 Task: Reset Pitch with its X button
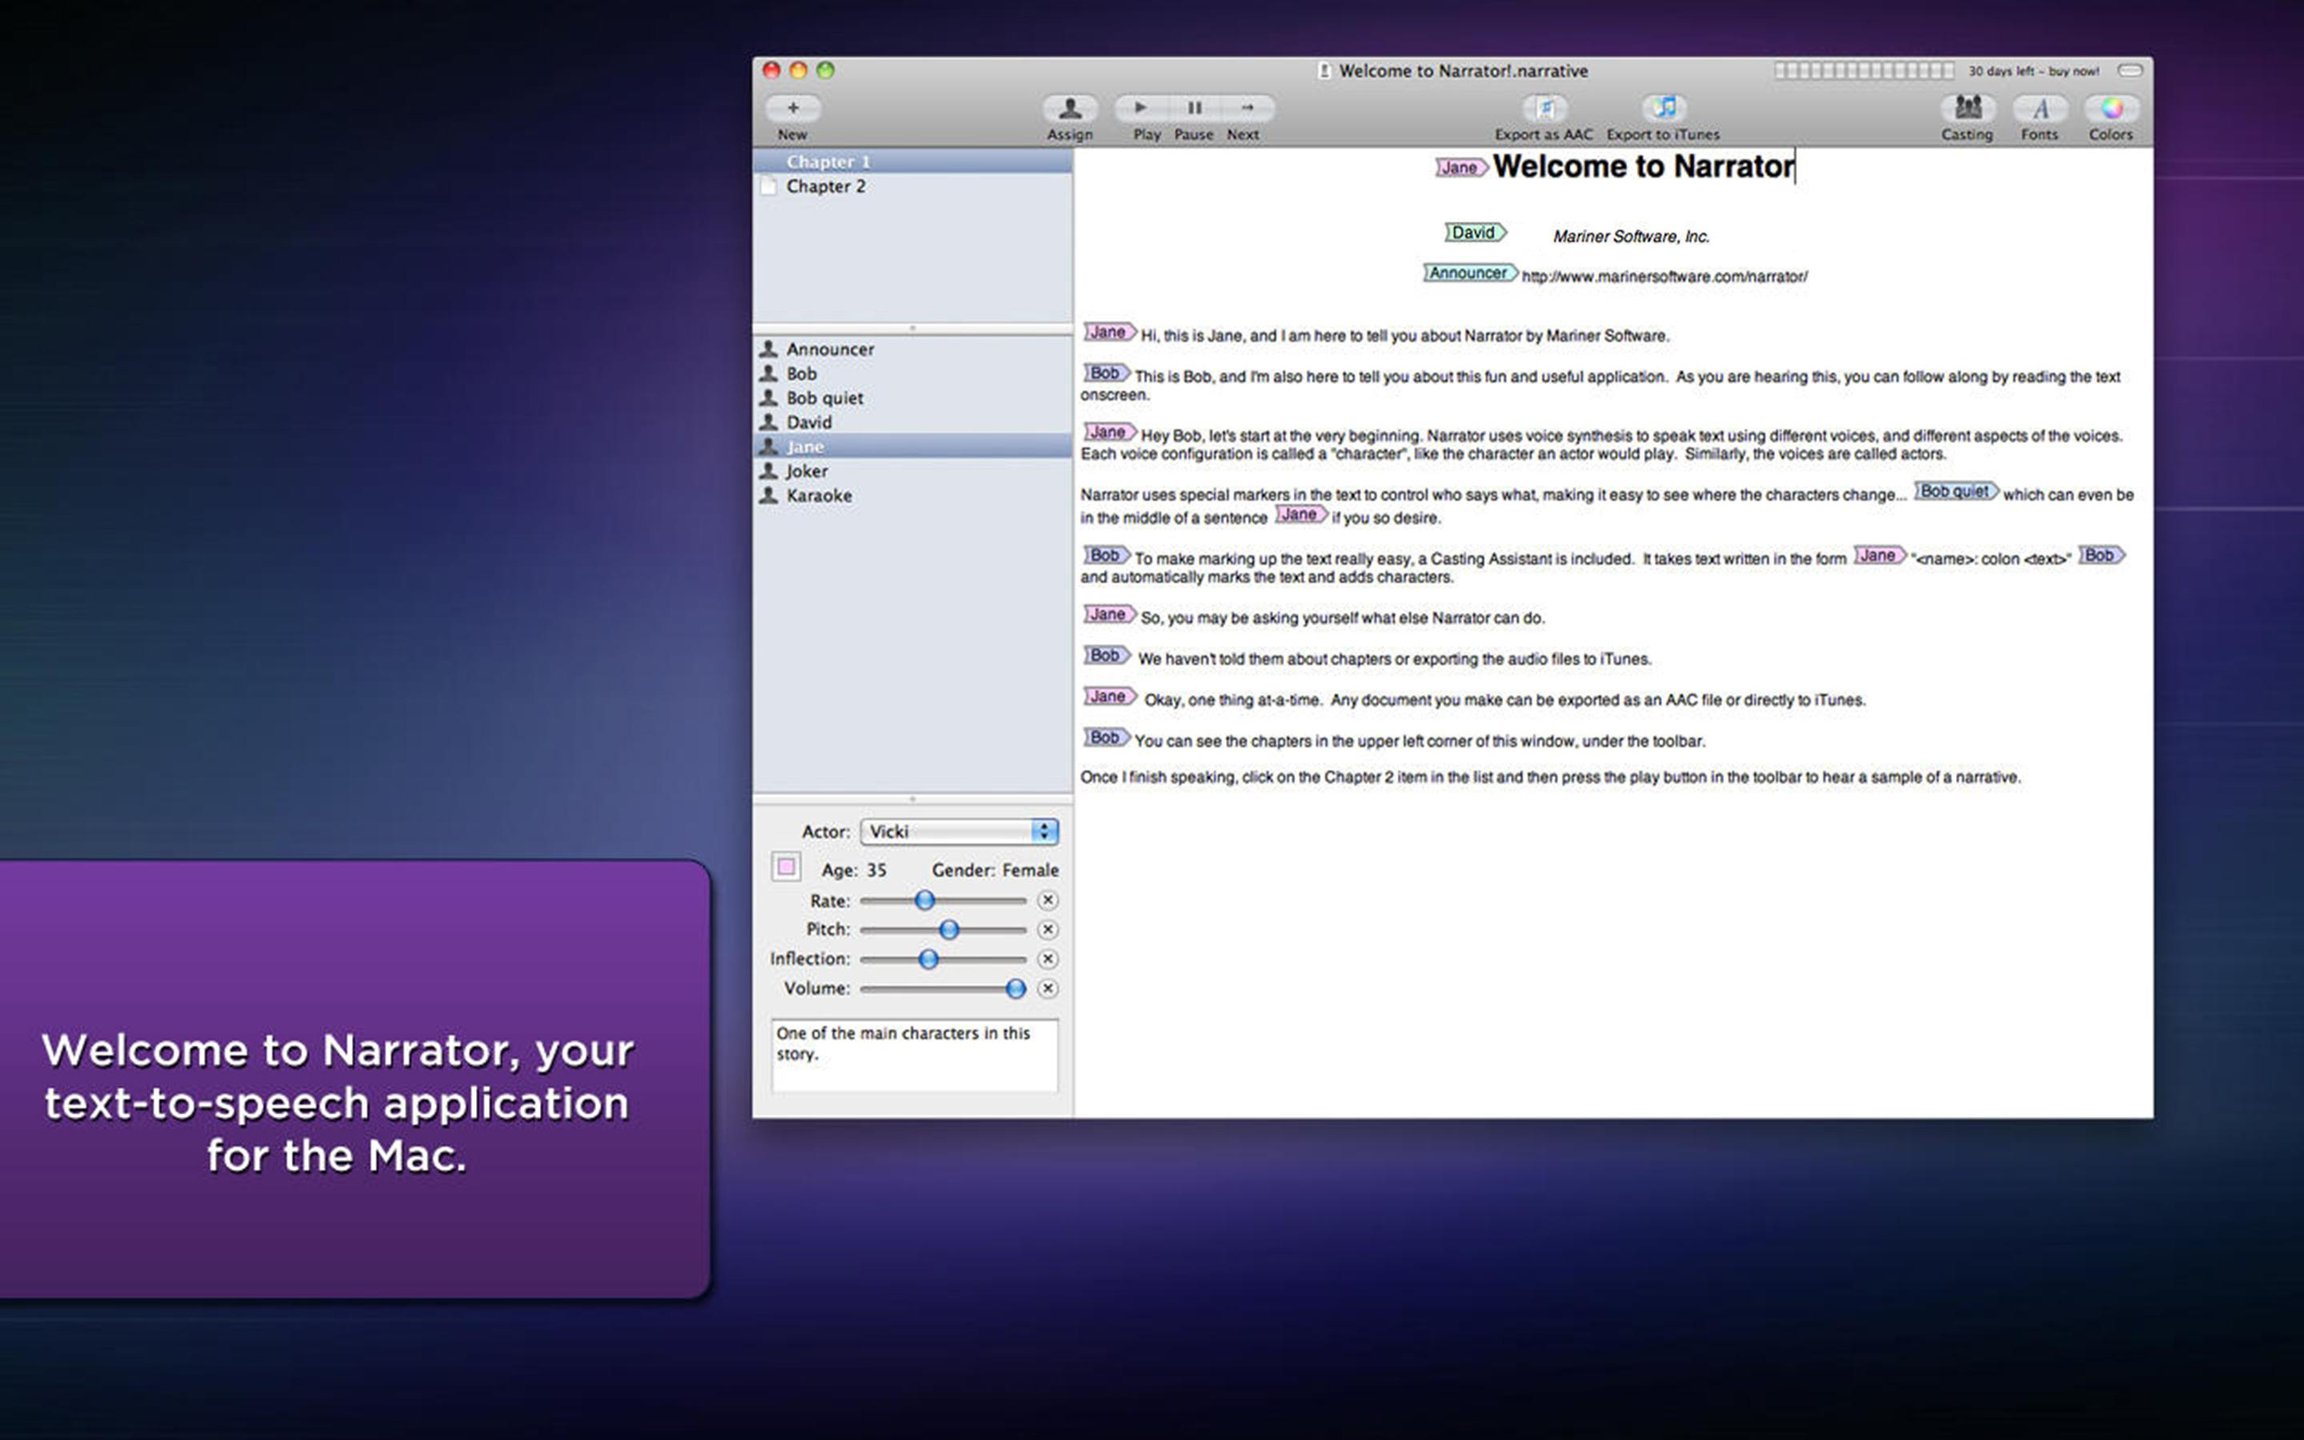[x=1047, y=930]
